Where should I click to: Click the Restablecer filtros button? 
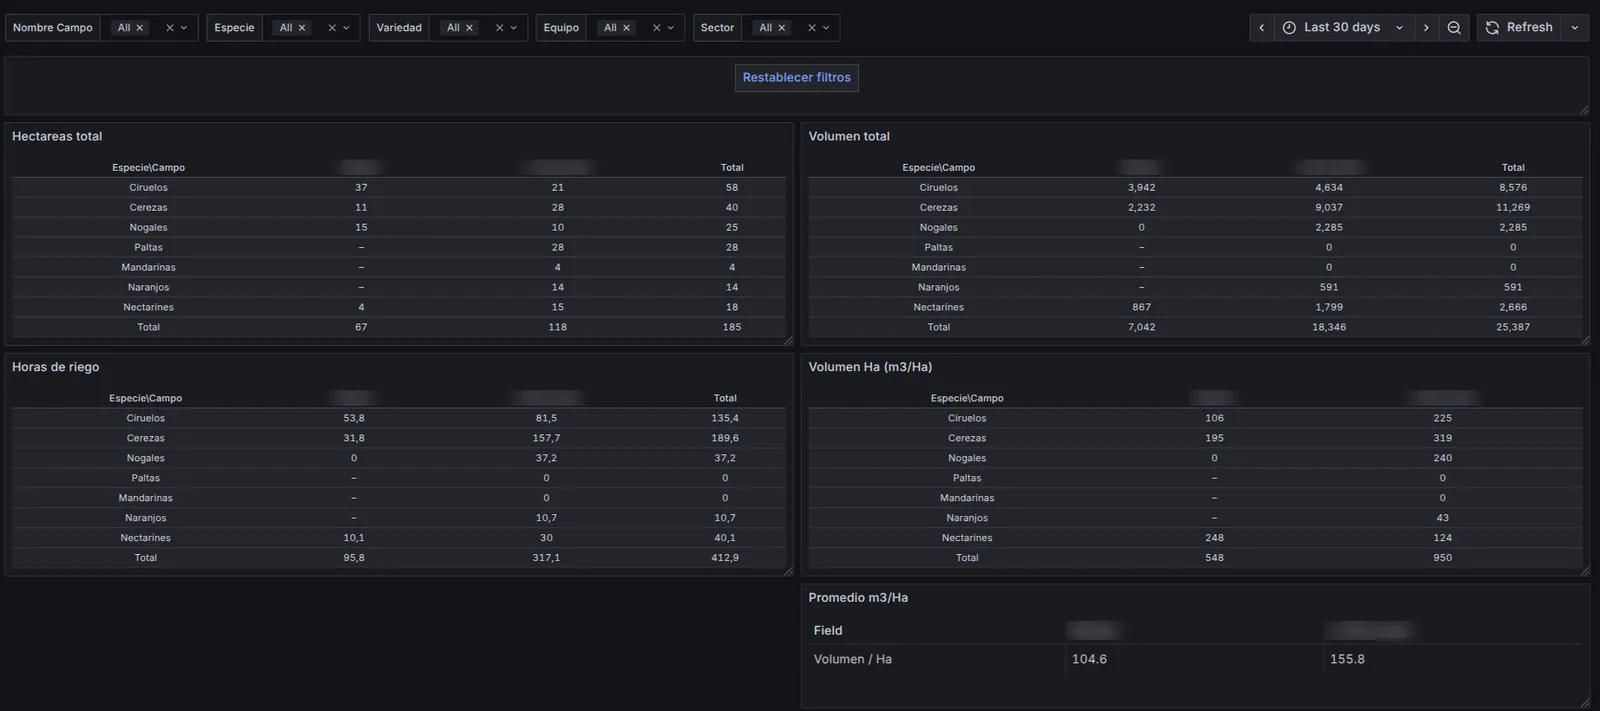click(797, 78)
